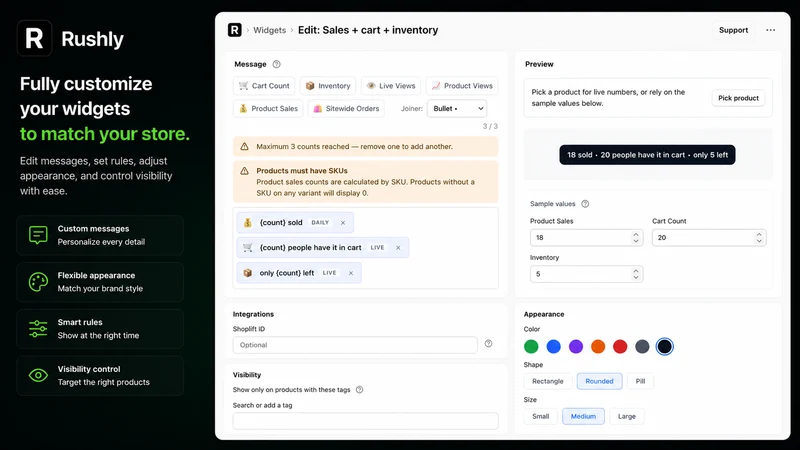Screen dimensions: 800x450
Task: Select the gray color swatch
Action: [x=642, y=347]
